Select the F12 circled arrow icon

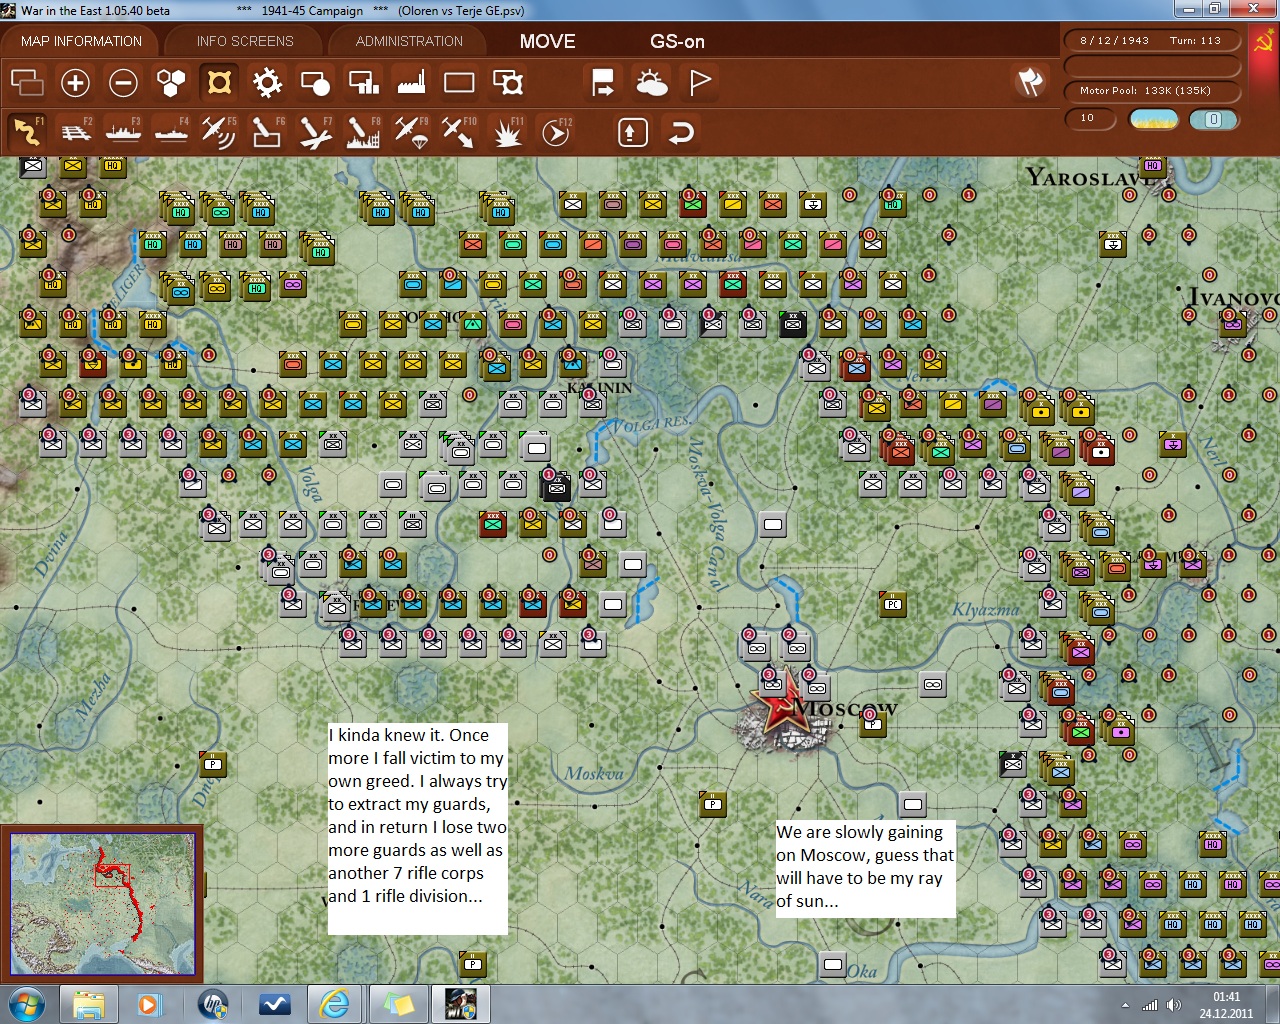(x=556, y=132)
